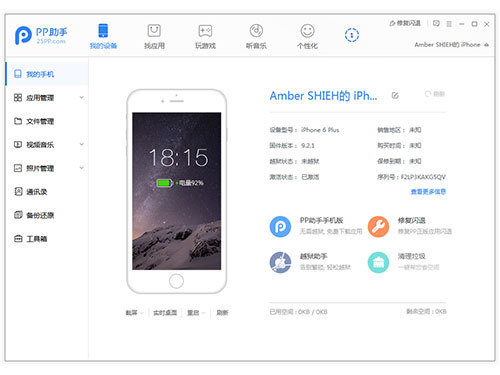500x375 pixels.
Task: Select 我的手机 in sidebar
Action: pyautogui.click(x=47, y=74)
